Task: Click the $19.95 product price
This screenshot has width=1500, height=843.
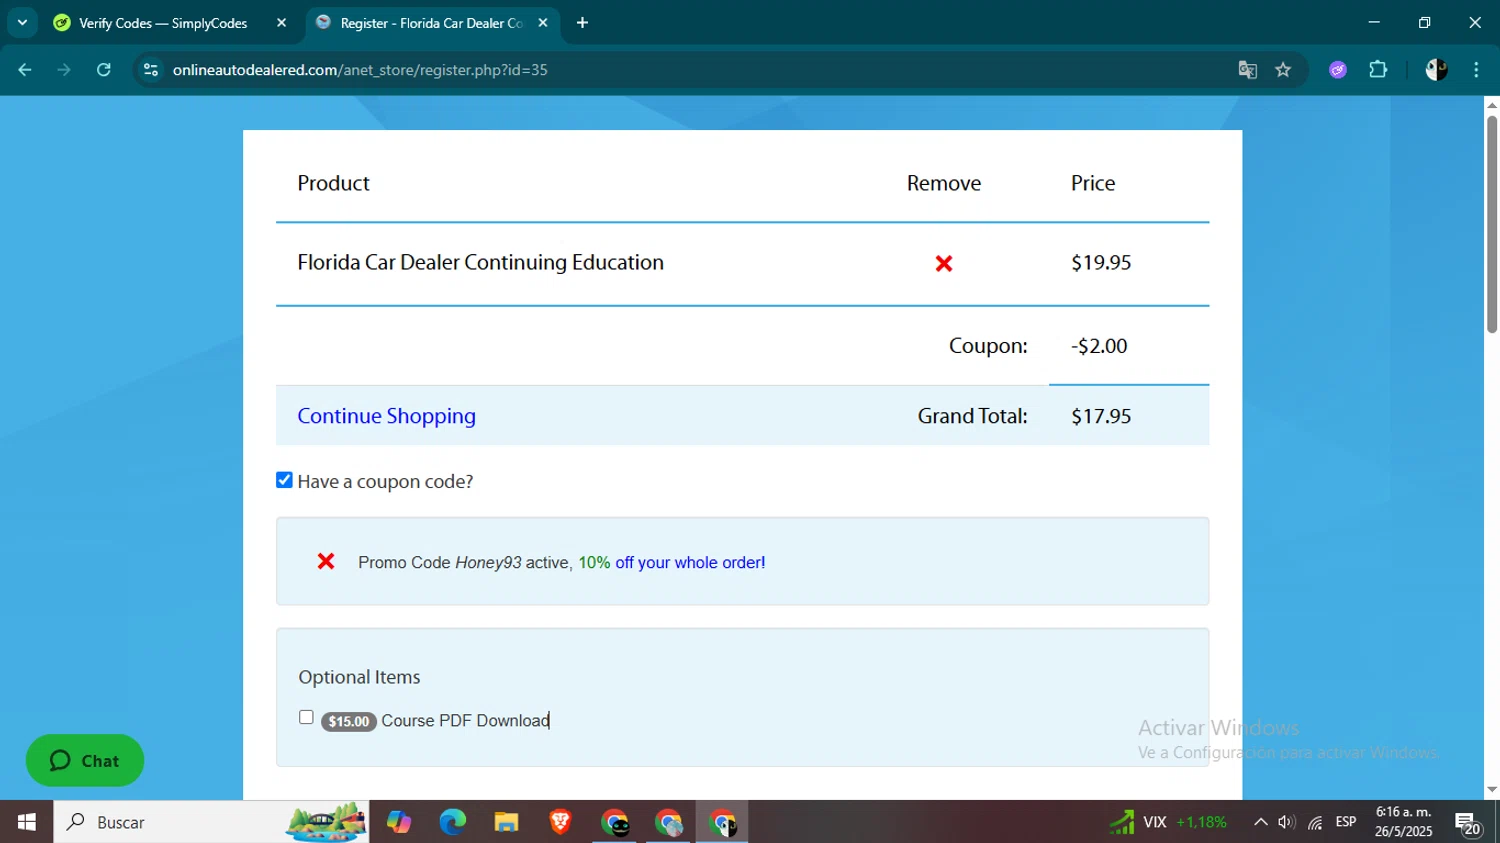Action: coord(1101,262)
